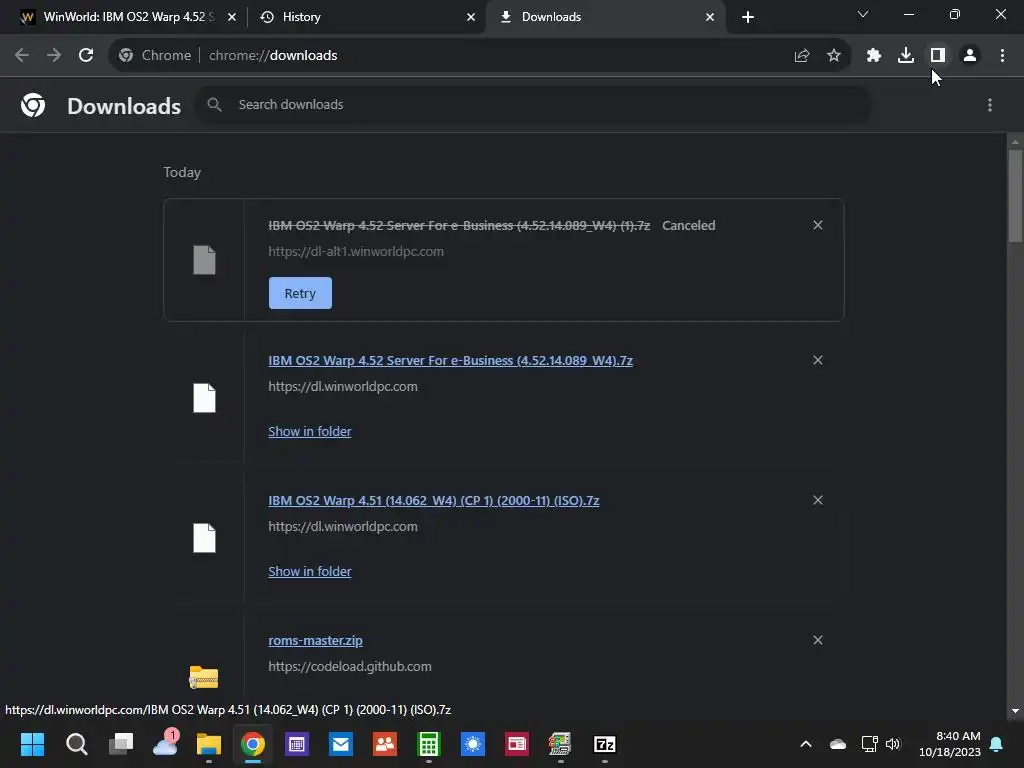Open the green calculator taskbar app
Image resolution: width=1024 pixels, height=768 pixels.
pyautogui.click(x=428, y=744)
